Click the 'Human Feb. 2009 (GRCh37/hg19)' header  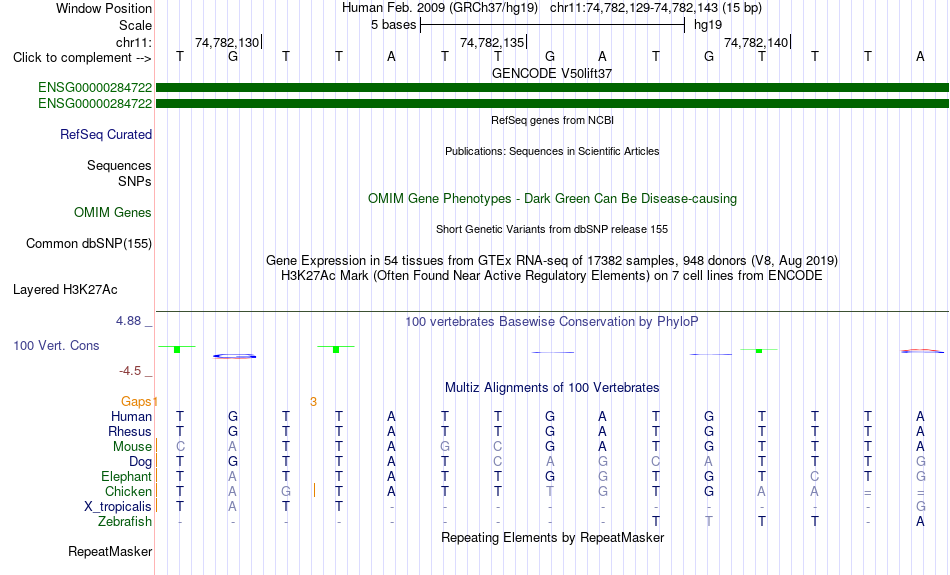440,8
